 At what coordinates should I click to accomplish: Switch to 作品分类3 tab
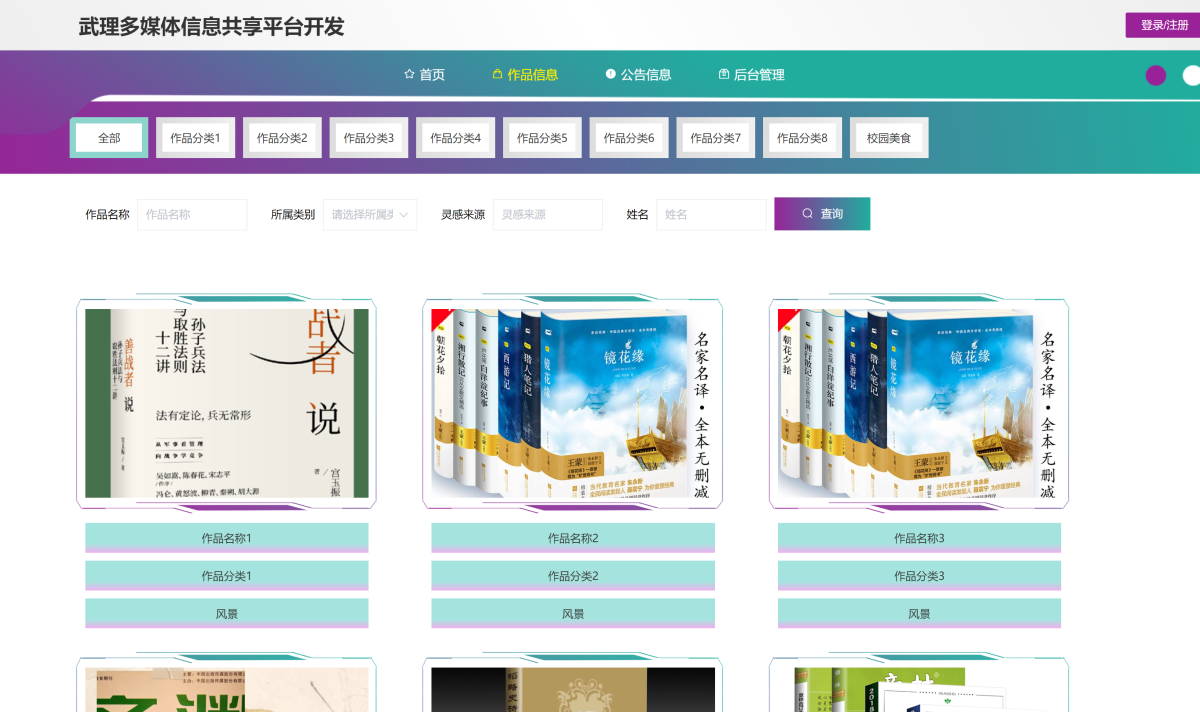click(x=369, y=138)
